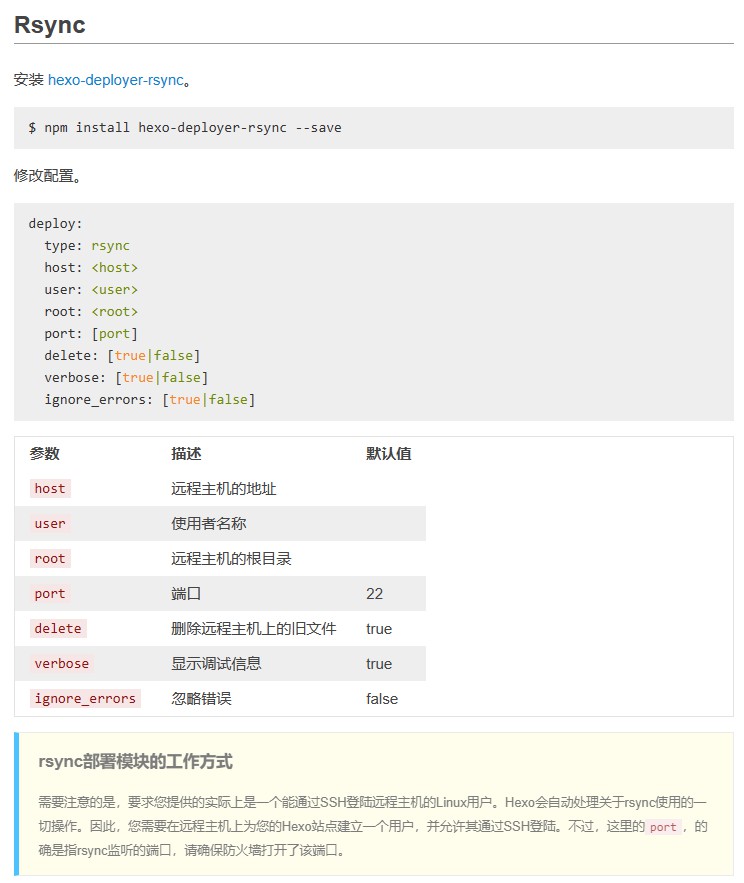Click the description 端口
This screenshot has height=883, width=744.
tap(186, 593)
